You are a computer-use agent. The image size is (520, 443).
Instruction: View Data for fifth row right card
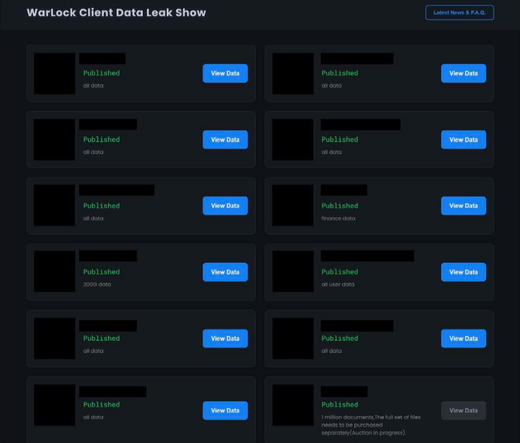463,338
